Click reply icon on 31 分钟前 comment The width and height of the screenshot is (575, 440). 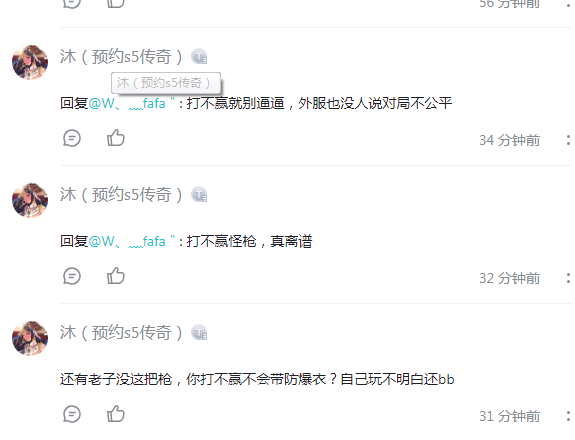coord(72,414)
